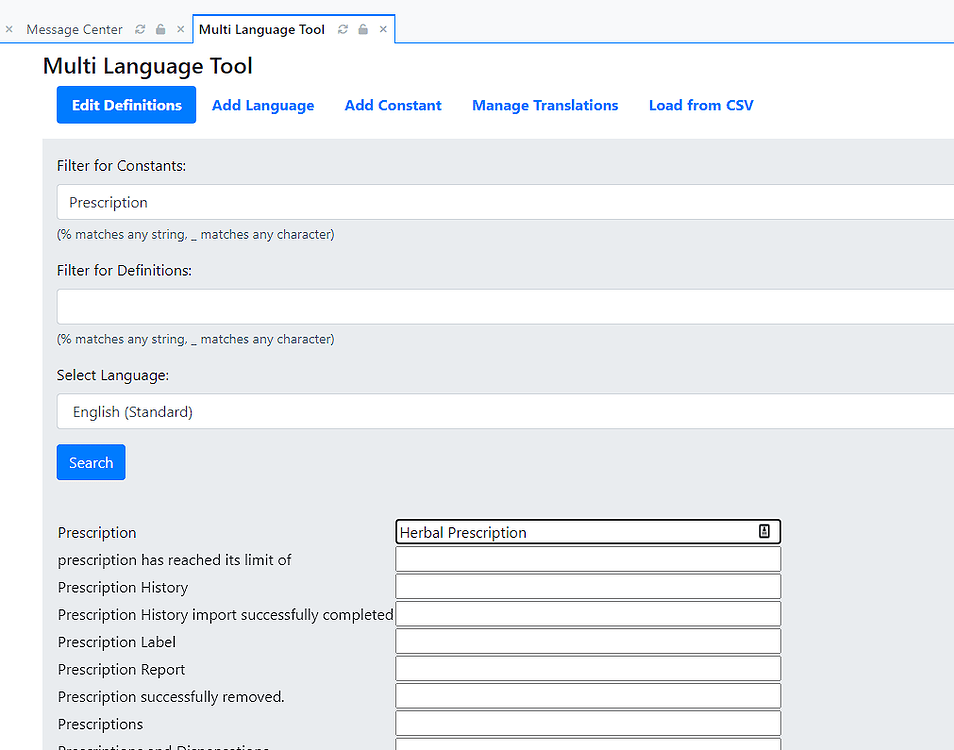Select the Multi Language Tool tab
This screenshot has width=954, height=750.
point(261,29)
